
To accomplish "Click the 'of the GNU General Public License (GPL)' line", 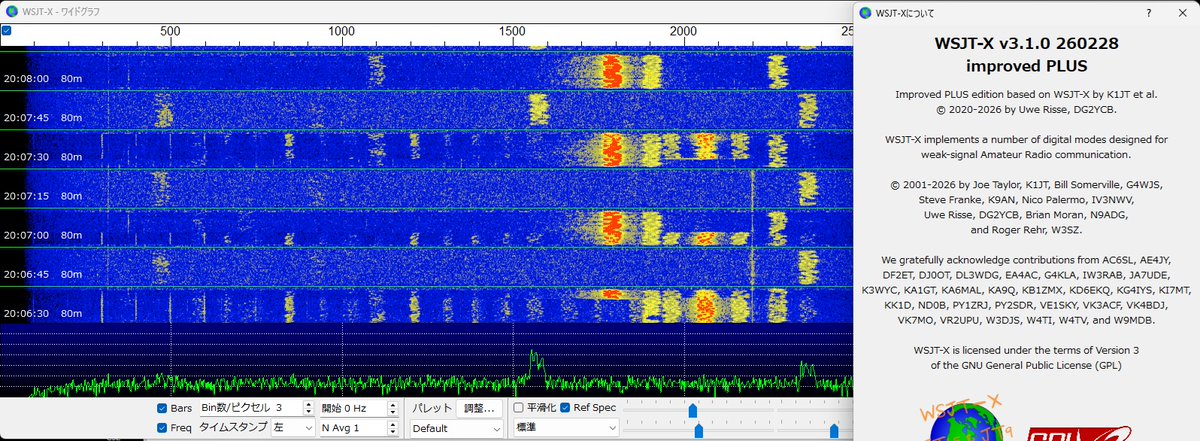I will pyautogui.click(x=1026, y=365).
